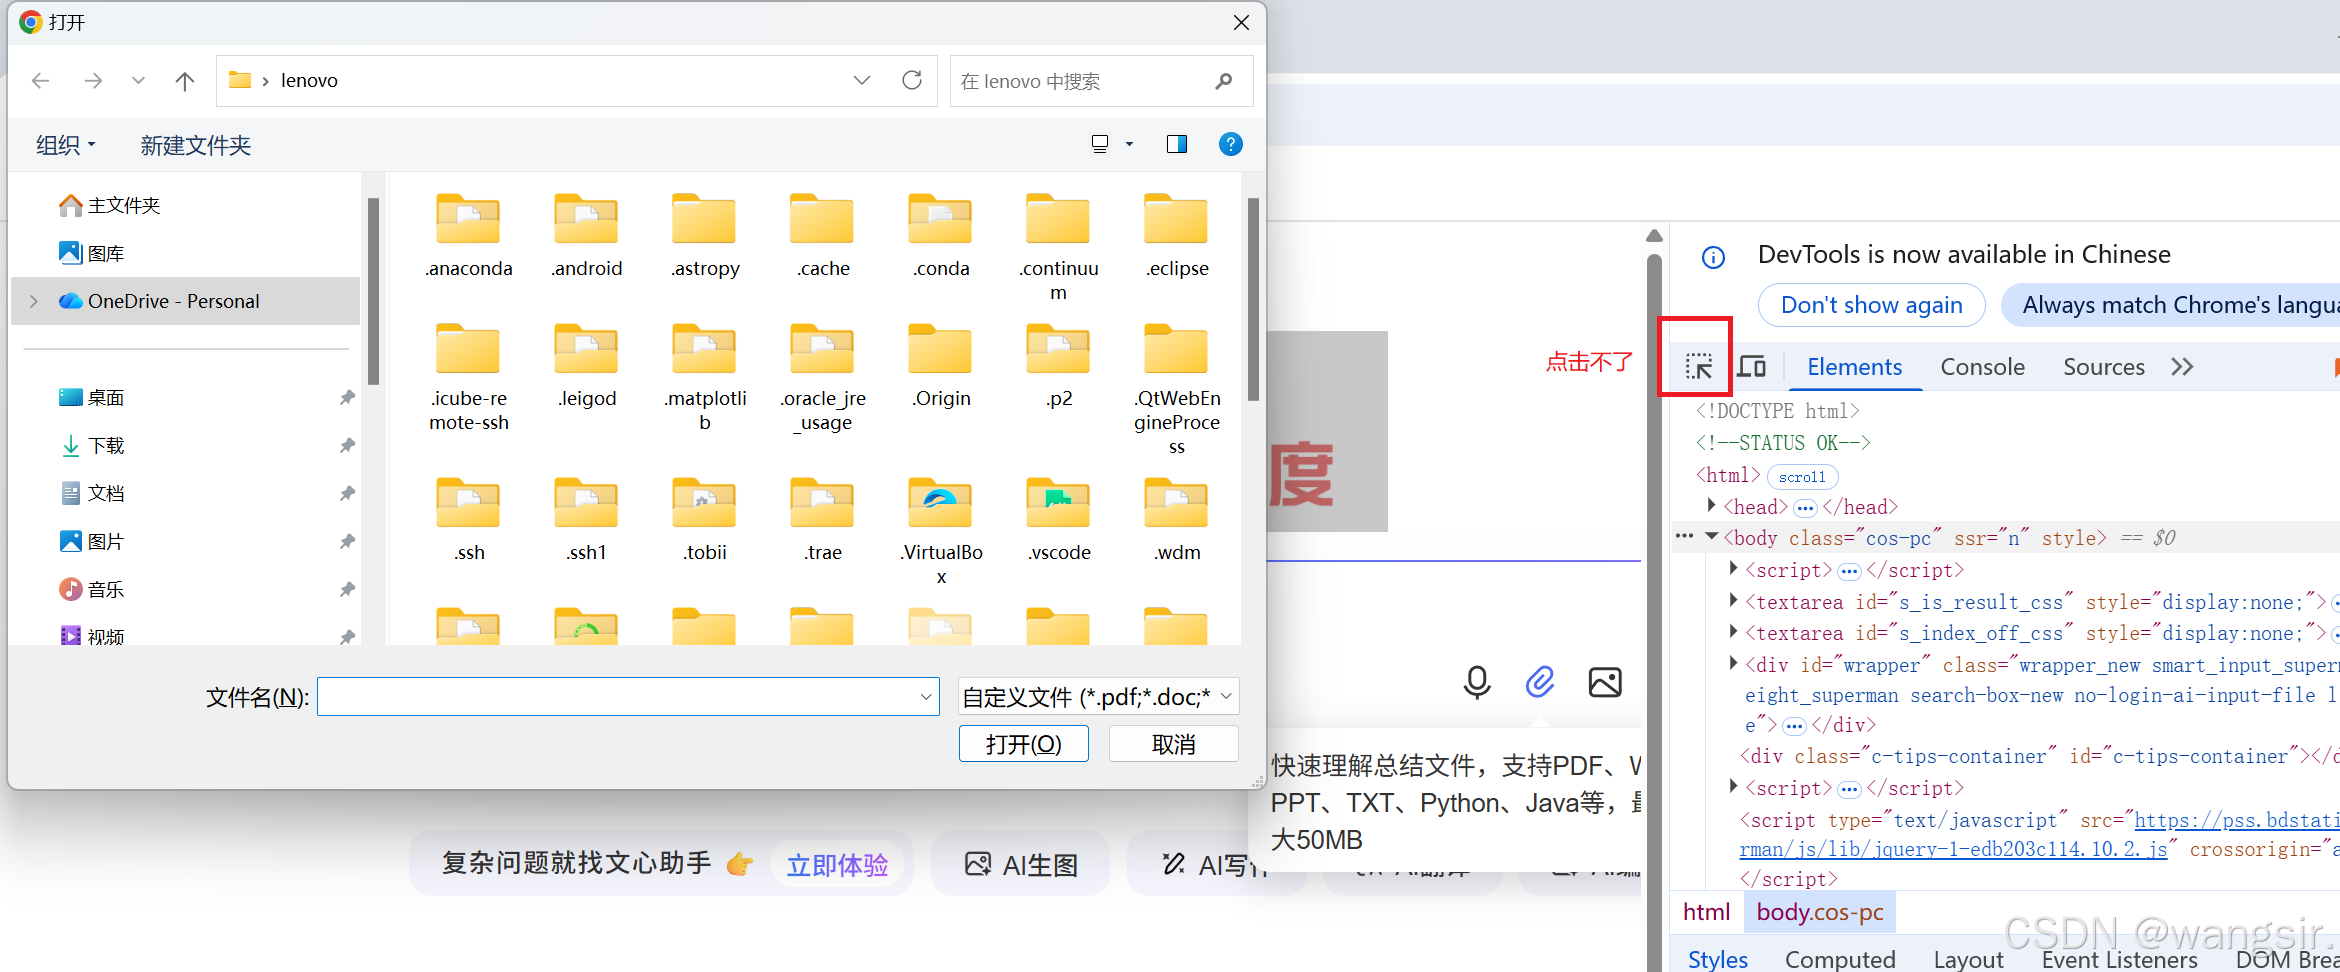2340x972 pixels.
Task: Change the view layout icon
Action: 1100,144
